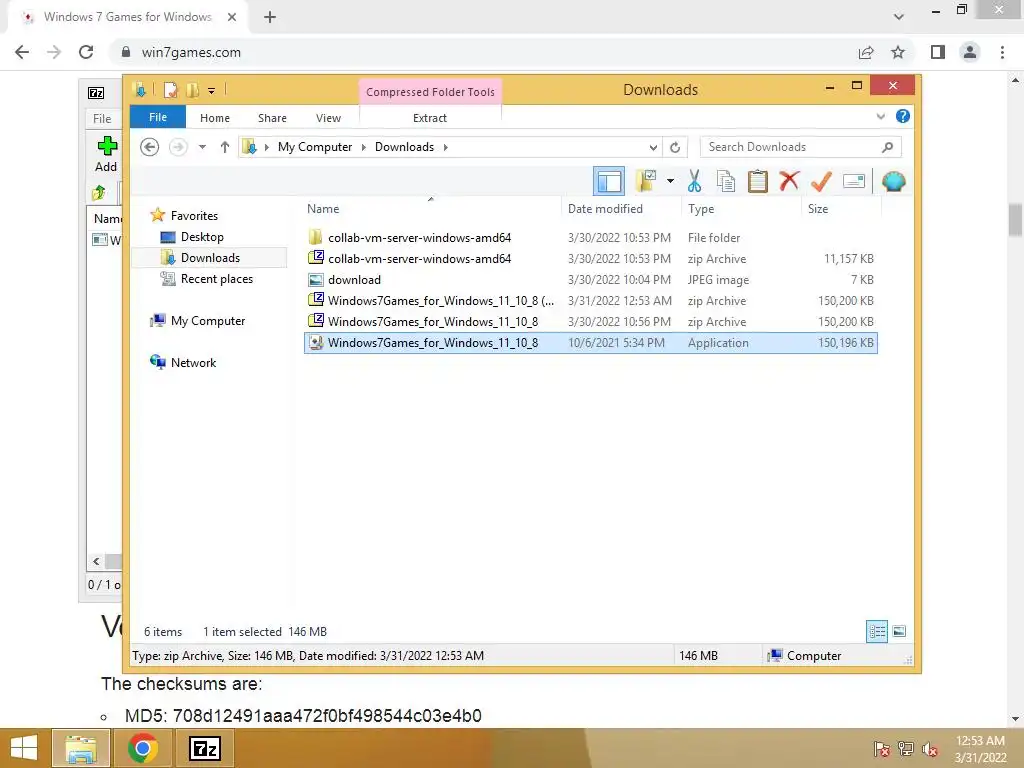Viewport: 1024px width, 768px height.
Task: Sort by Date modified column header
Action: tap(620, 209)
